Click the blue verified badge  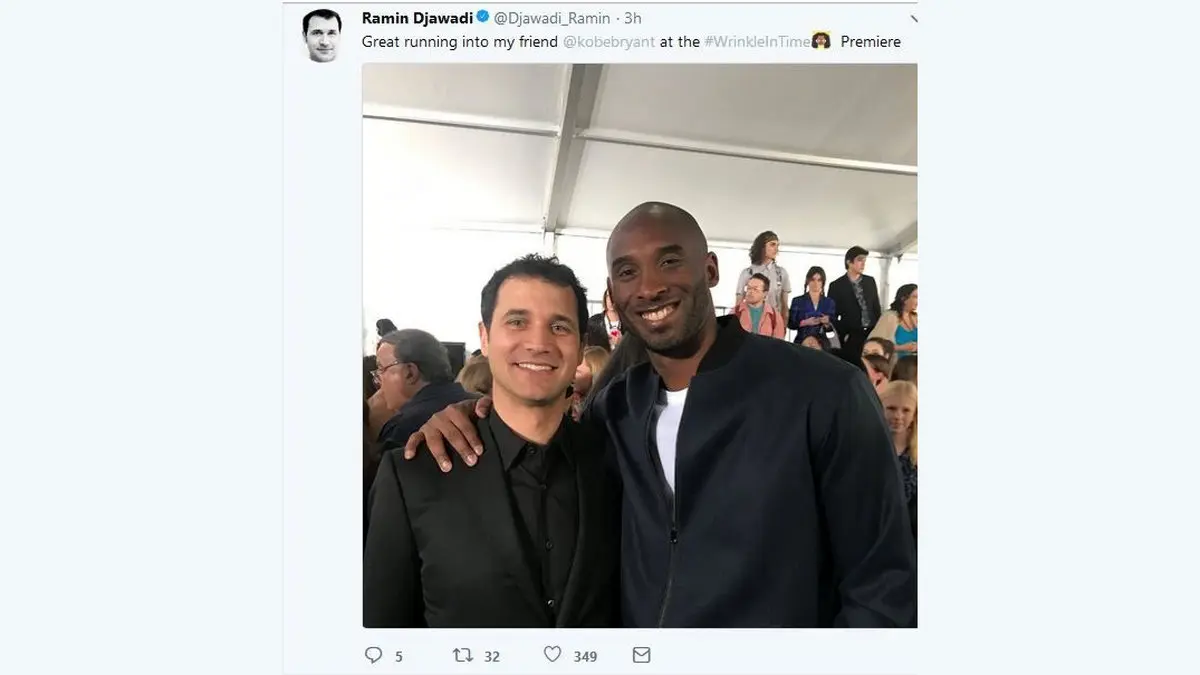[x=482, y=18]
